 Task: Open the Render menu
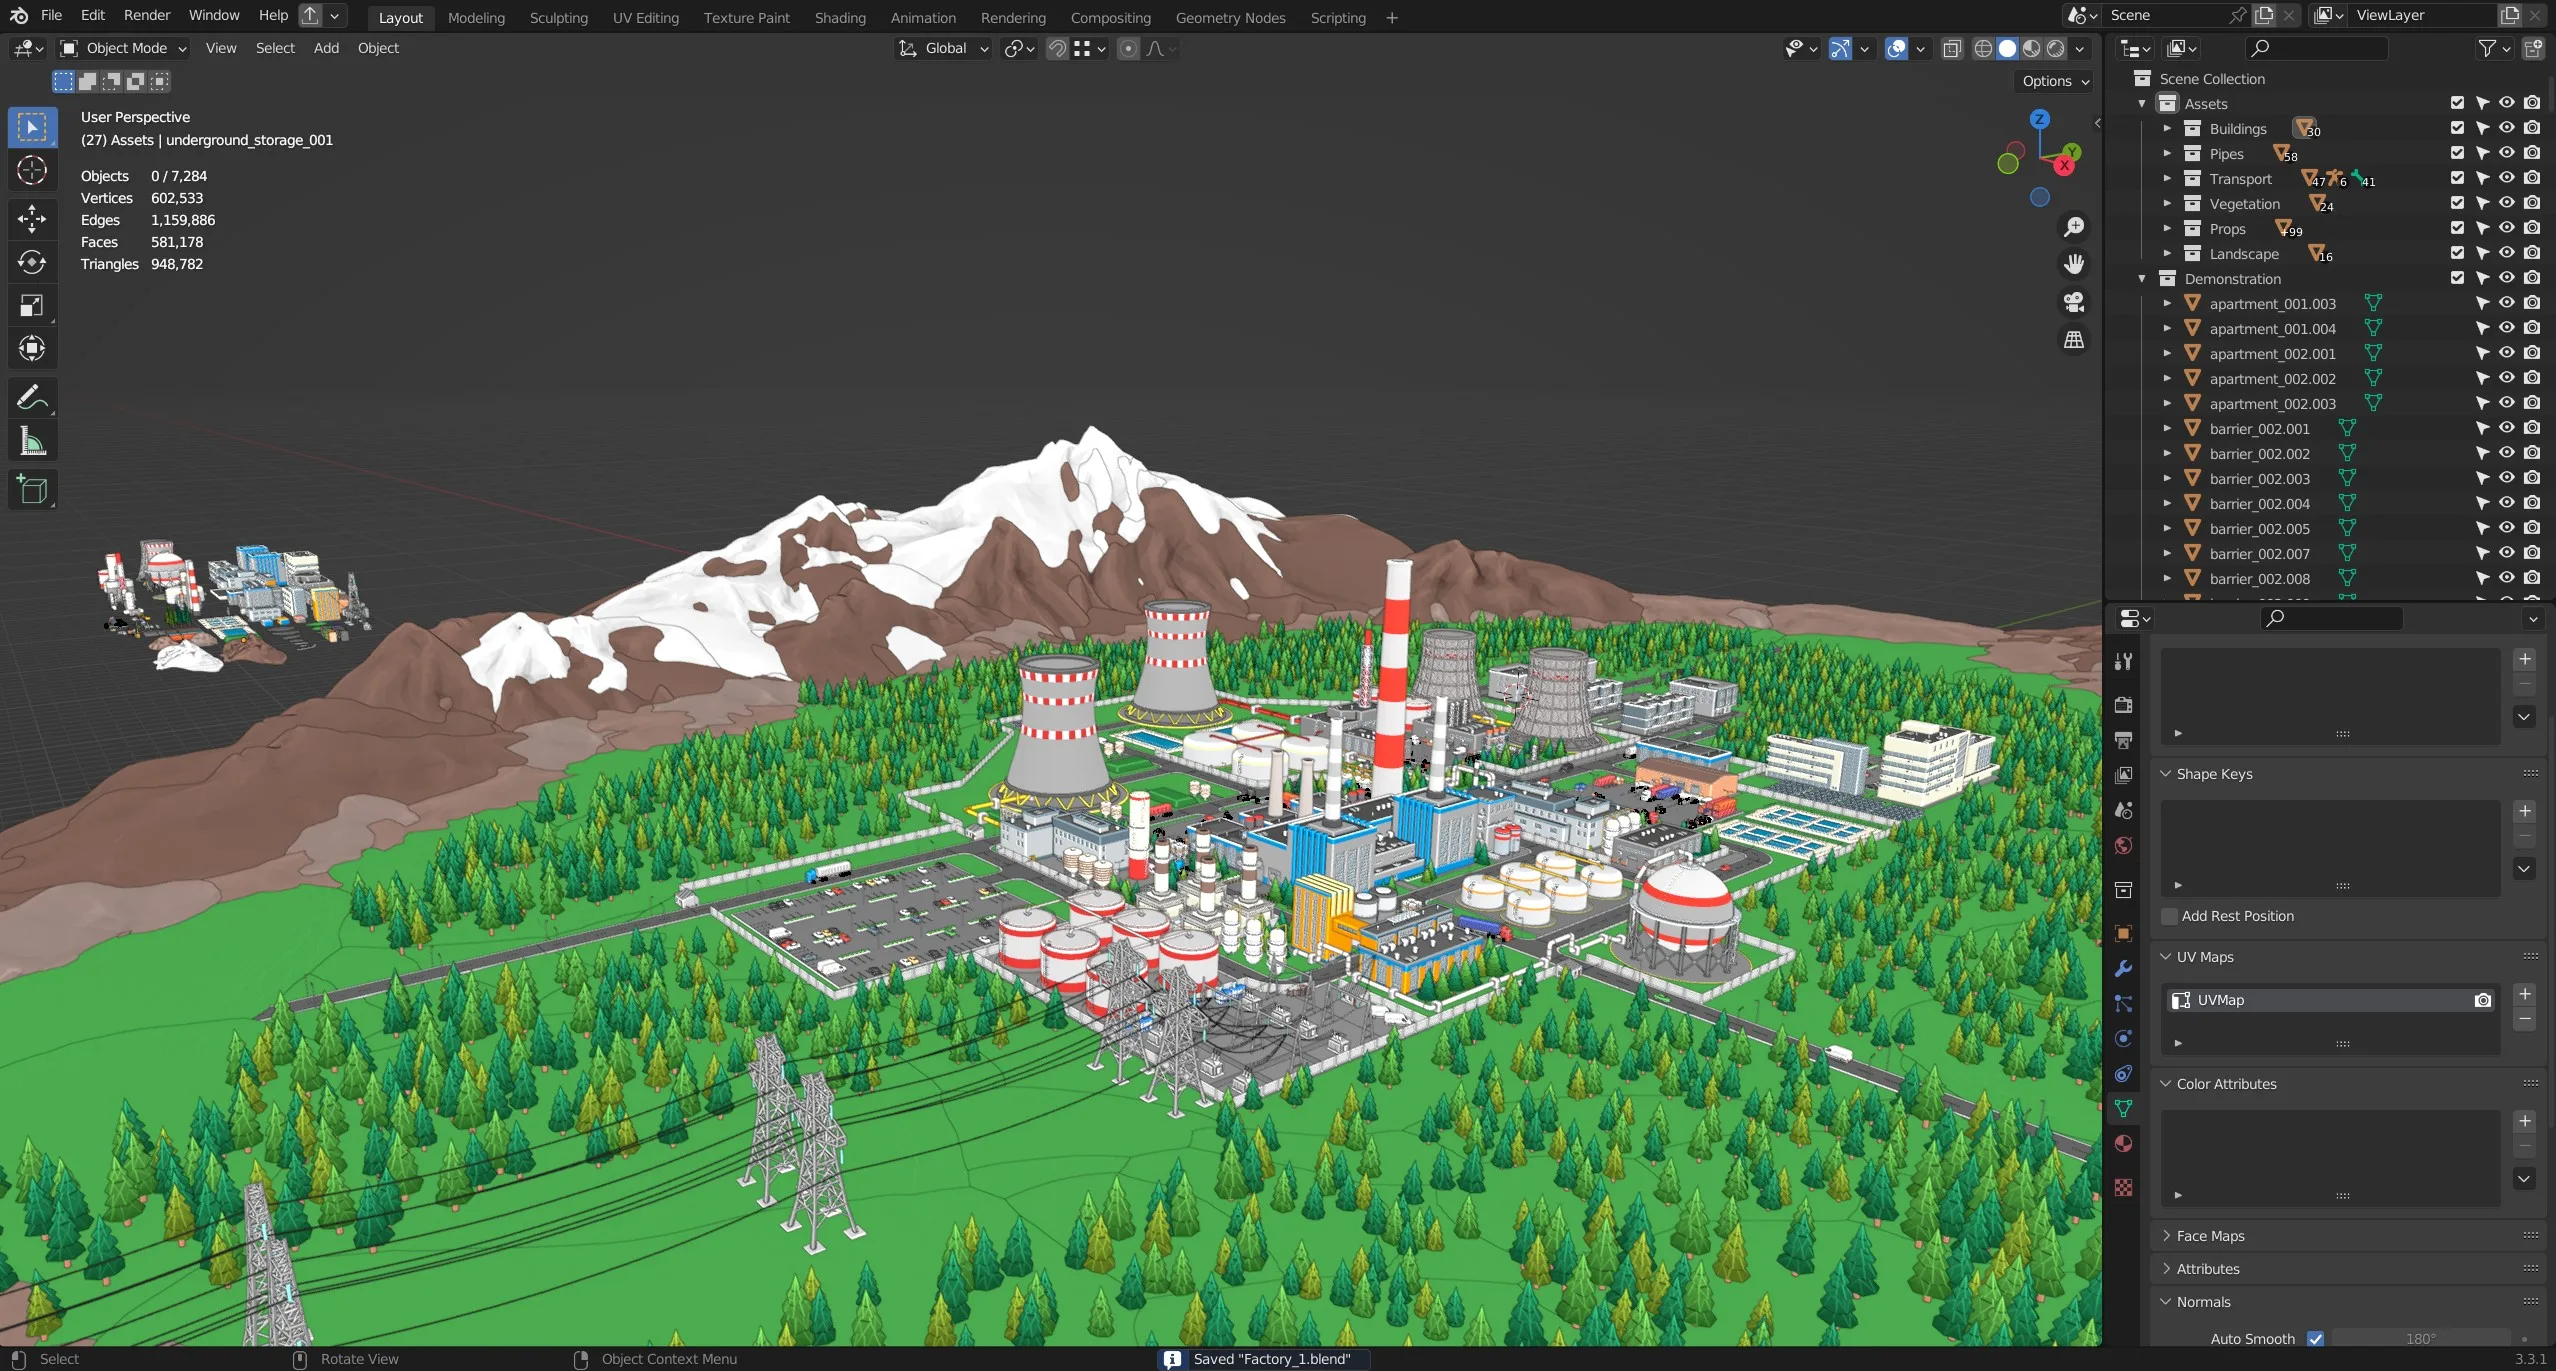click(x=146, y=15)
